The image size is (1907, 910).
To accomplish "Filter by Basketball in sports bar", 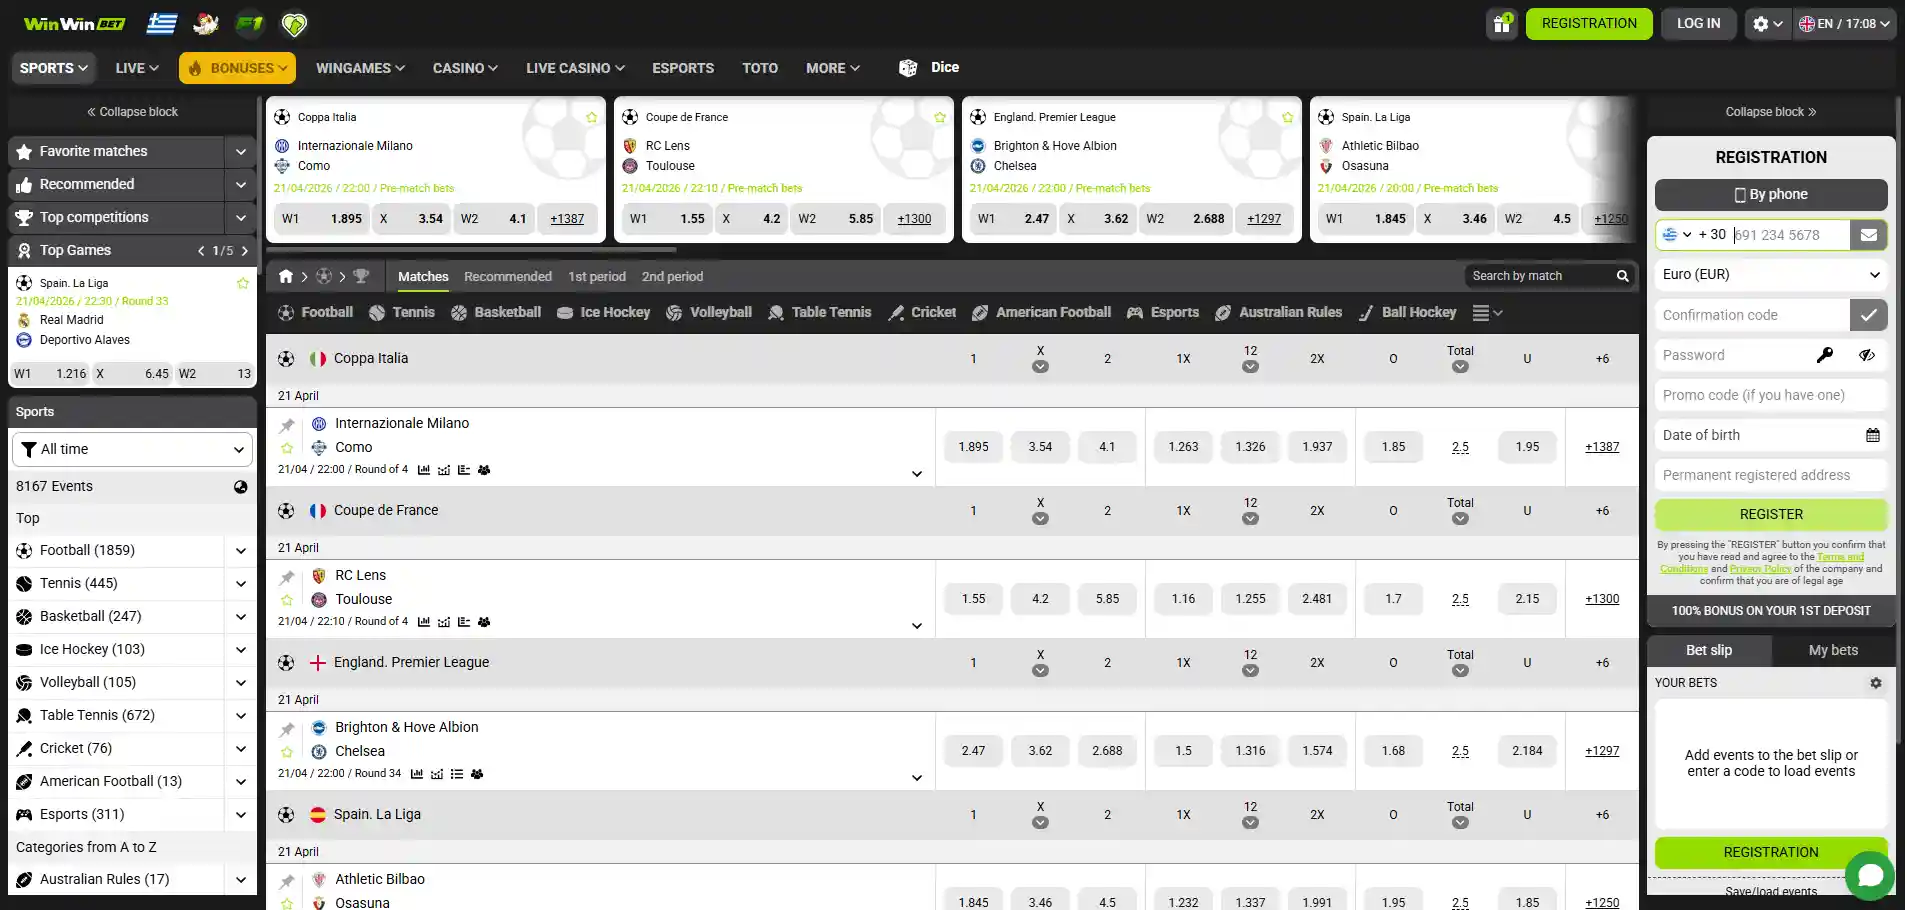I will coord(496,313).
